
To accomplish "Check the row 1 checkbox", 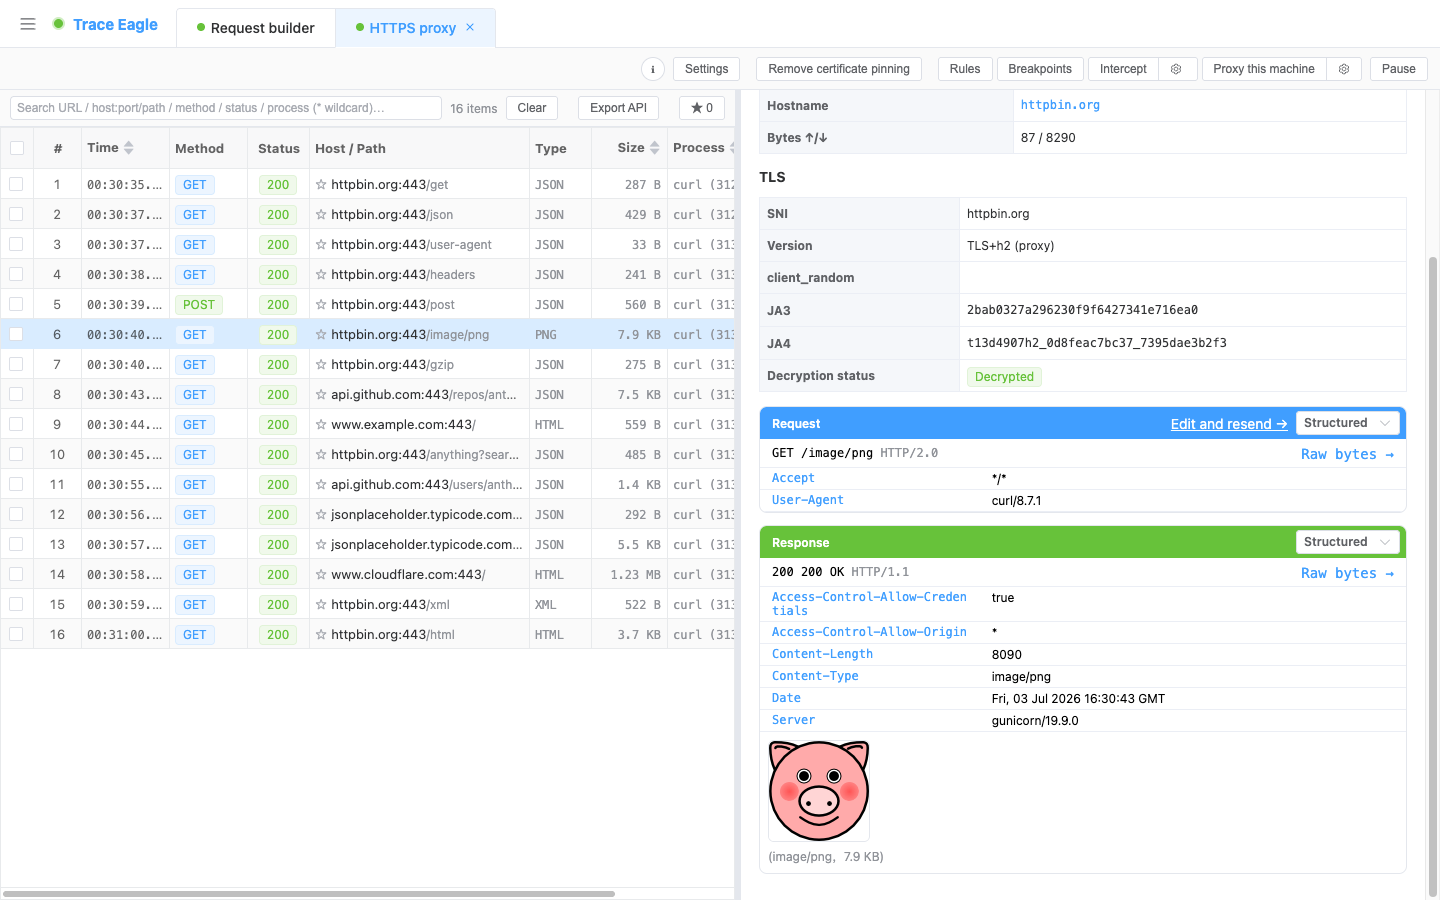I will (16, 184).
